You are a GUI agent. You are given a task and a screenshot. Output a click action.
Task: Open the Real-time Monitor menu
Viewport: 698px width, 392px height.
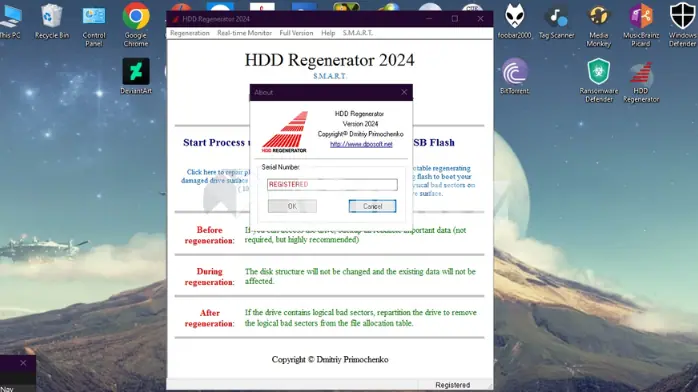[x=244, y=33]
